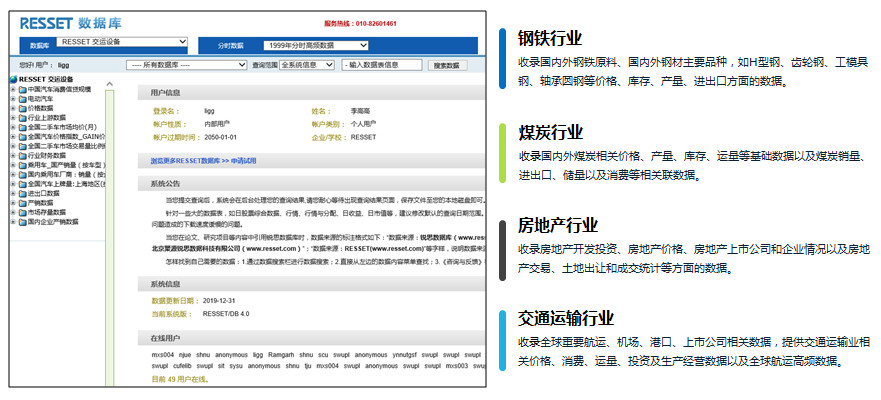Click the data update date 2019-12-31
Viewport: 881px width, 400px height.
[x=220, y=301]
